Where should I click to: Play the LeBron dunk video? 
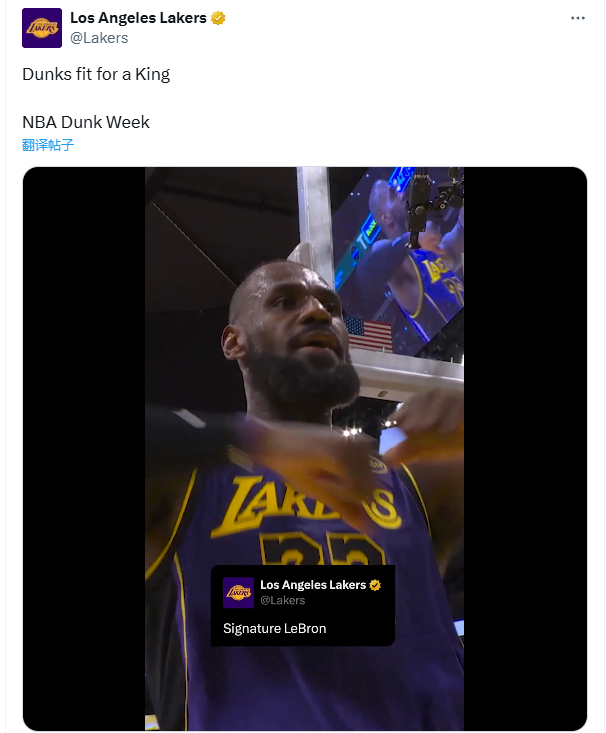[304, 400]
